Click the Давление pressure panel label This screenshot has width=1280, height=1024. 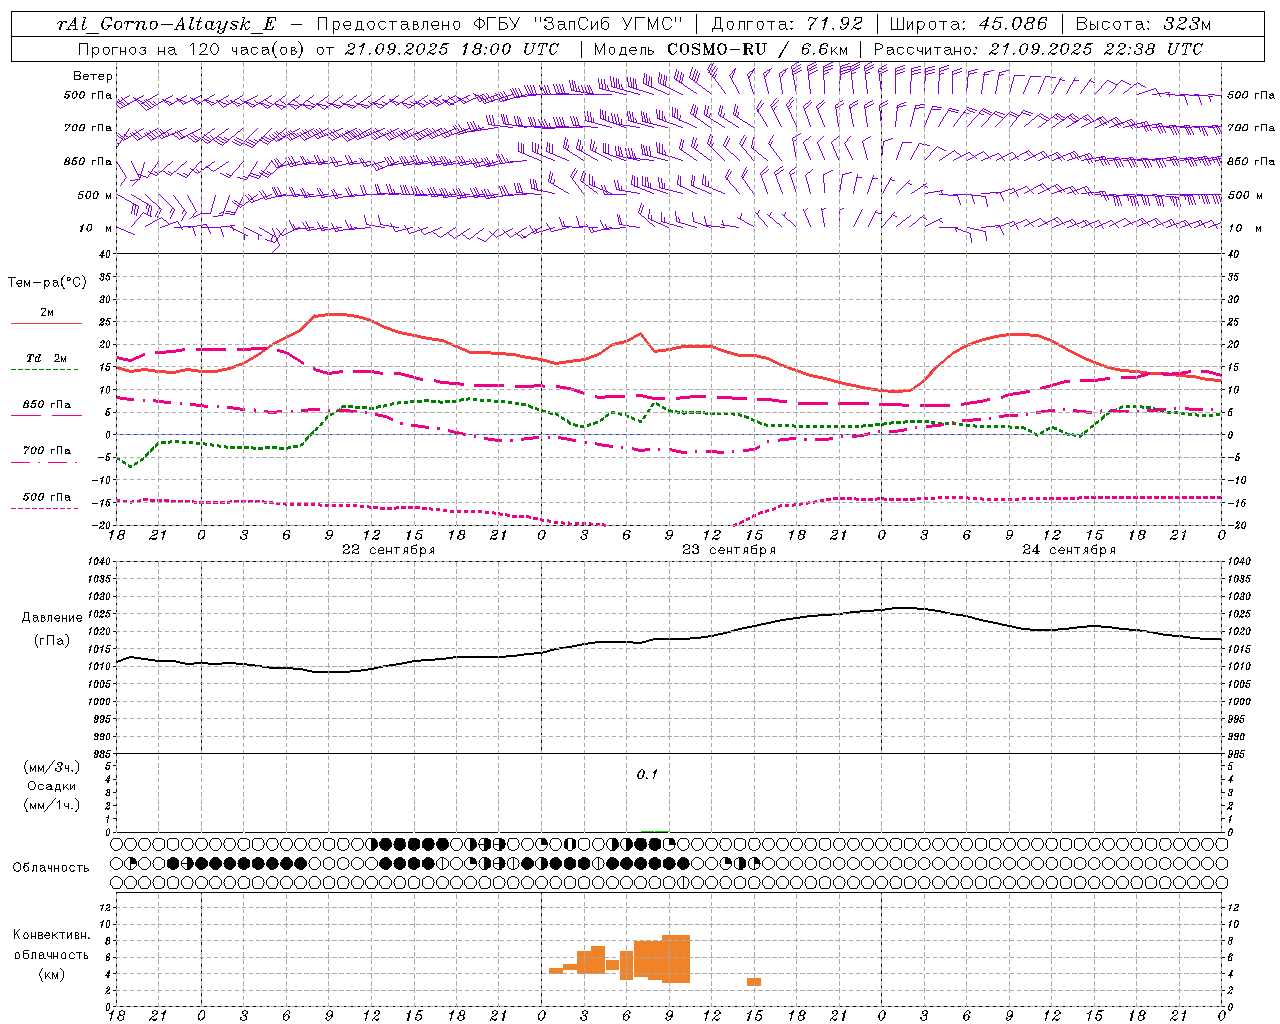[52, 618]
